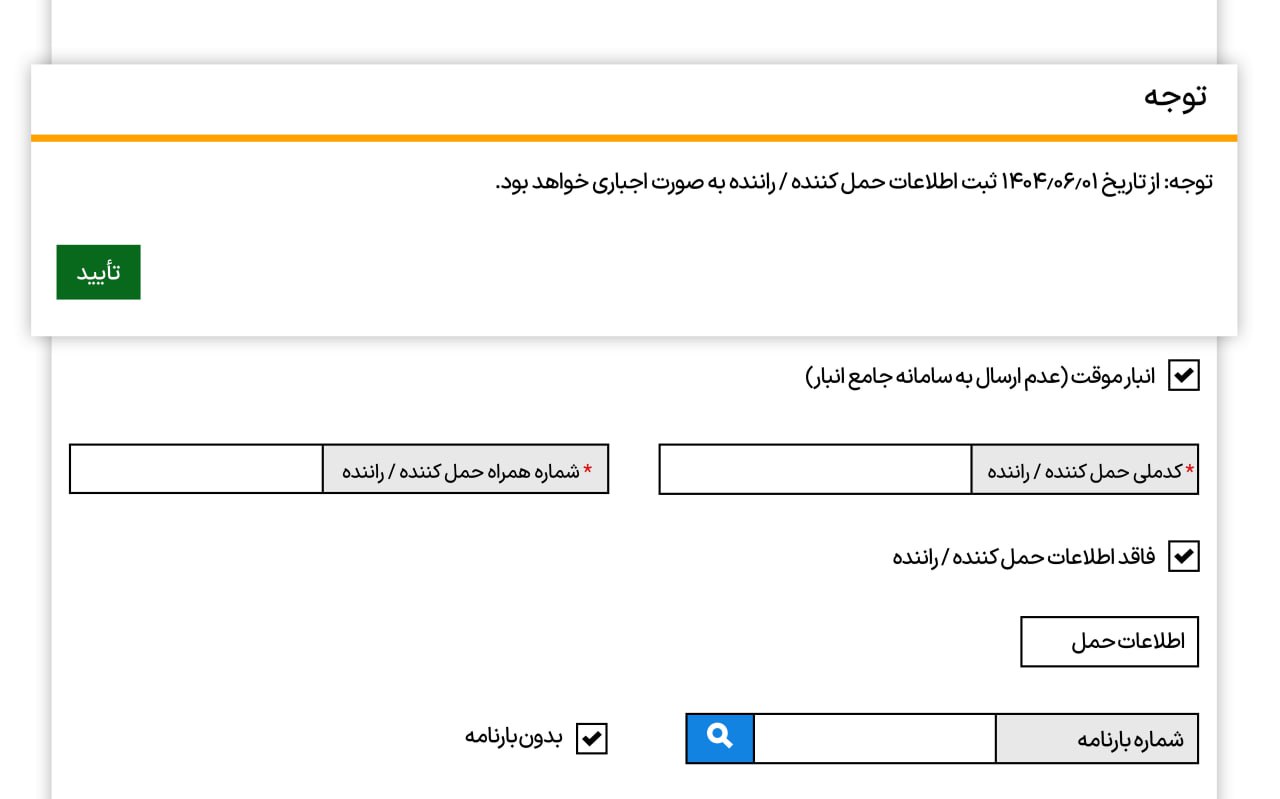Toggle the بدون بارنامه checkbox
The image size is (1280, 799).
(592, 739)
